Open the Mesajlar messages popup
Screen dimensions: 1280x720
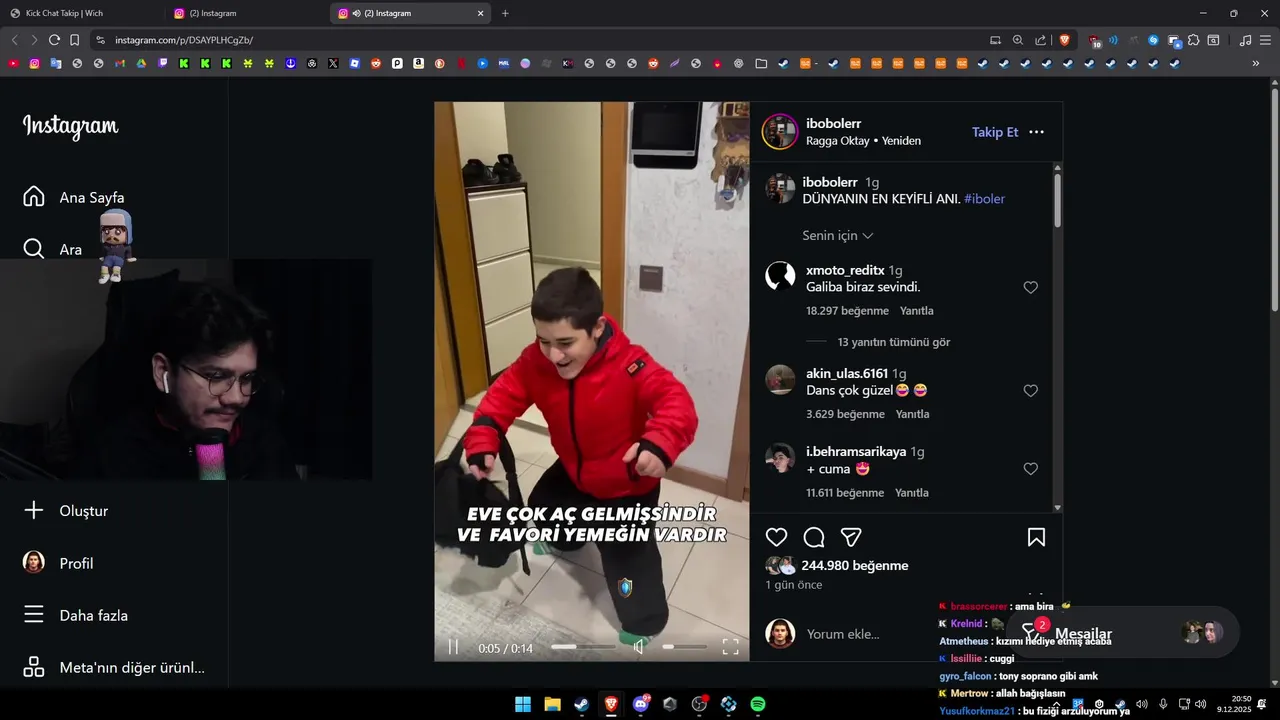tap(1122, 634)
